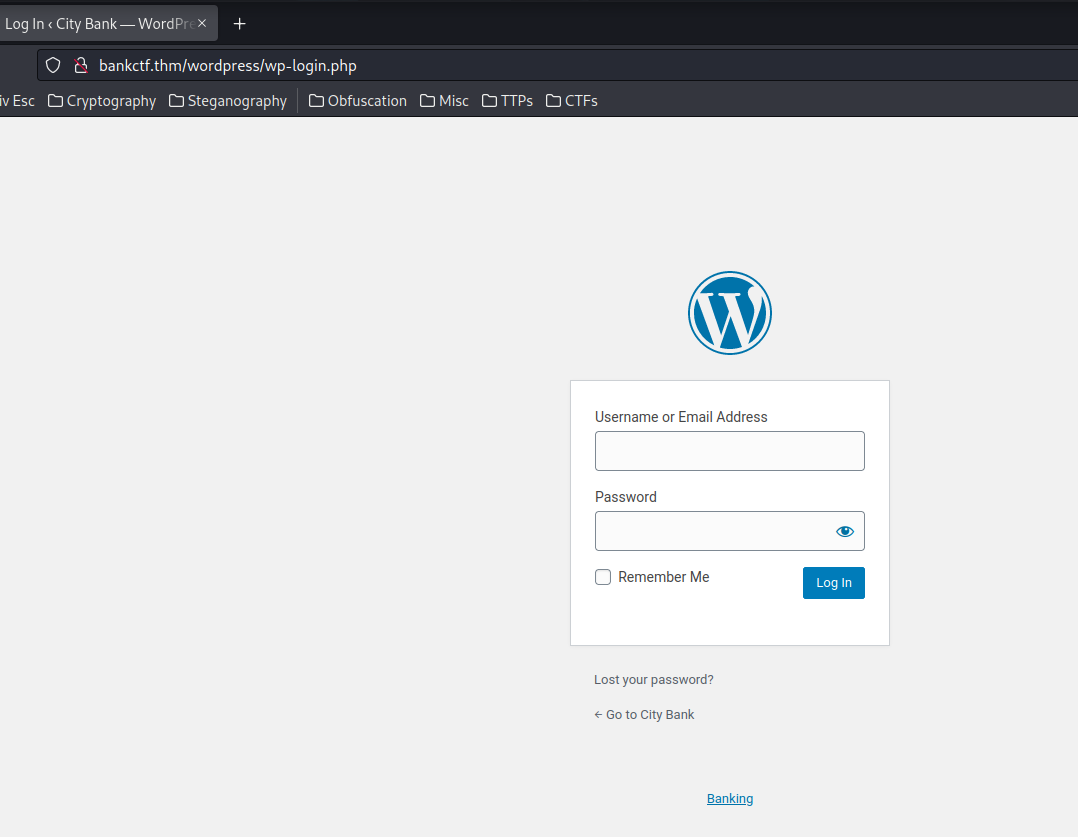Image resolution: width=1078 pixels, height=837 pixels.
Task: Open the CTFs bookmarks folder
Action: 571,101
